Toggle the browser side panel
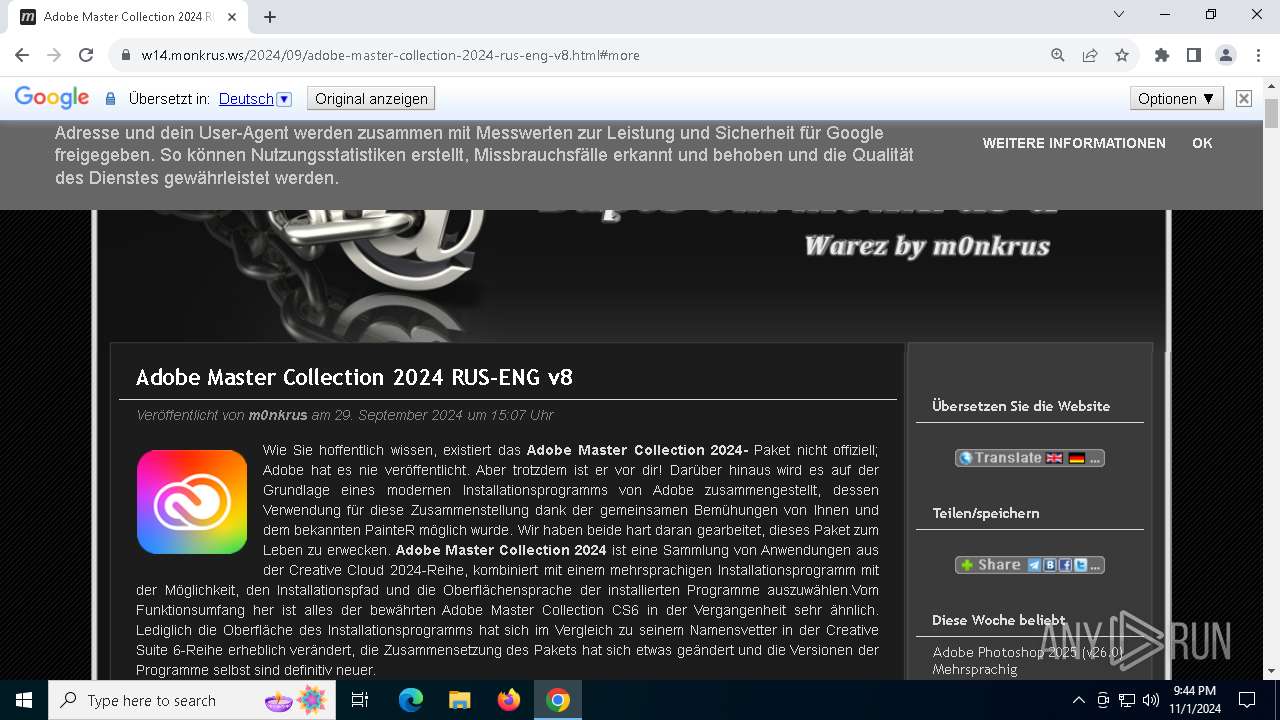Viewport: 1280px width, 720px height. pyautogui.click(x=1194, y=55)
